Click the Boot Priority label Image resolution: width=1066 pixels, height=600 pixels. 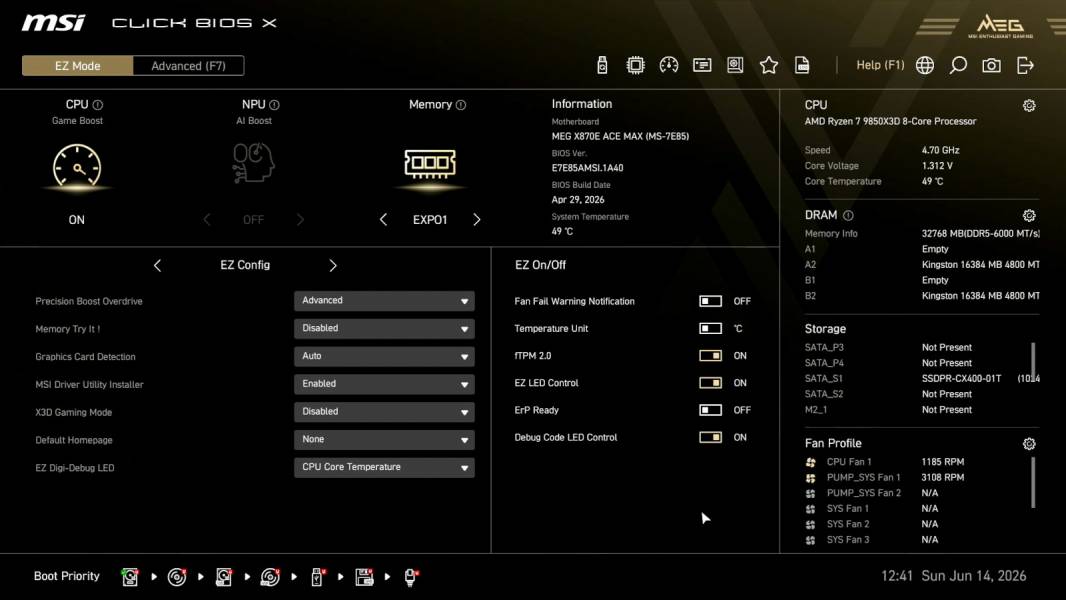tap(67, 576)
